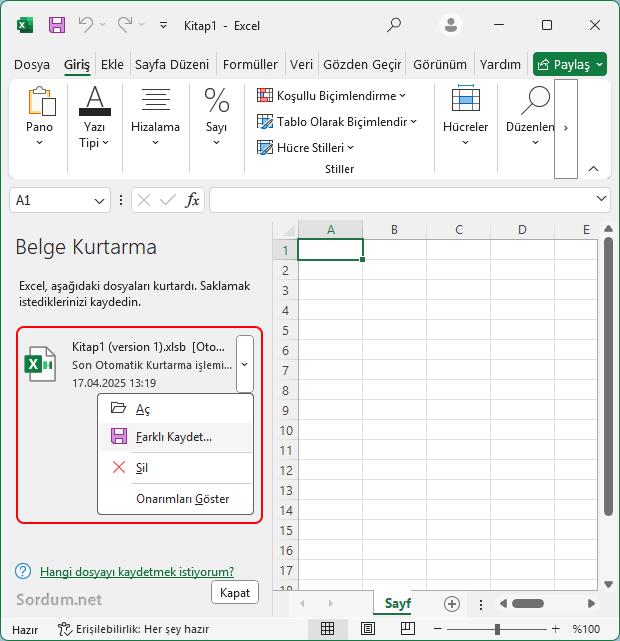Switch to the Veri tab
Image resolution: width=620 pixels, height=641 pixels.
pos(301,64)
